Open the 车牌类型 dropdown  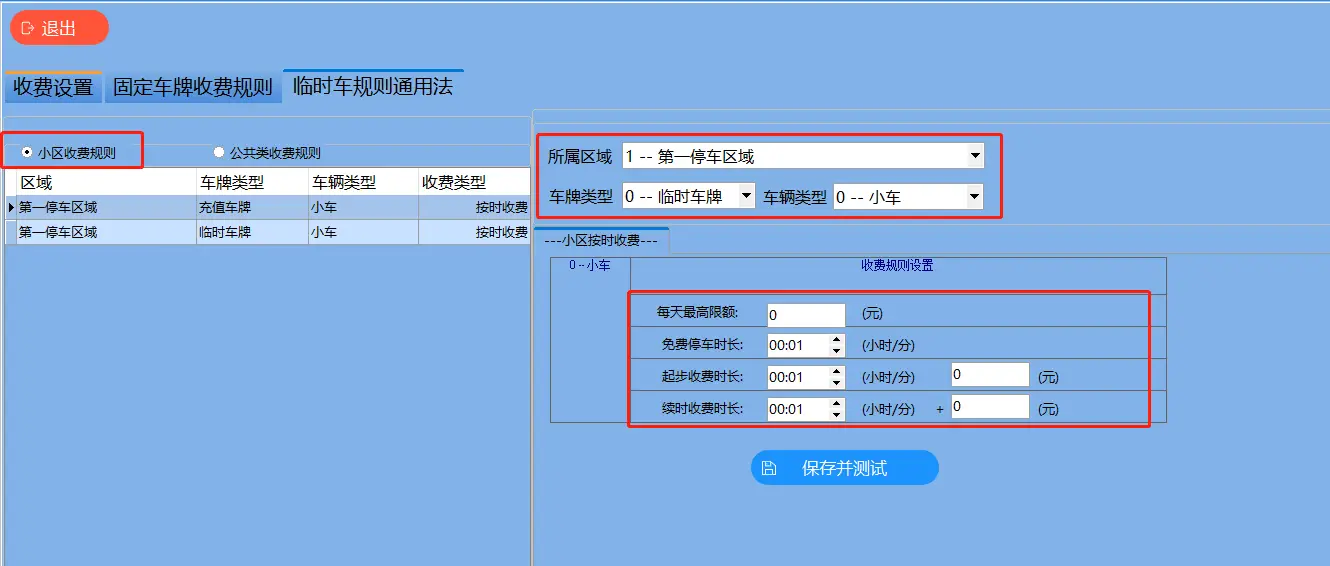click(689, 197)
